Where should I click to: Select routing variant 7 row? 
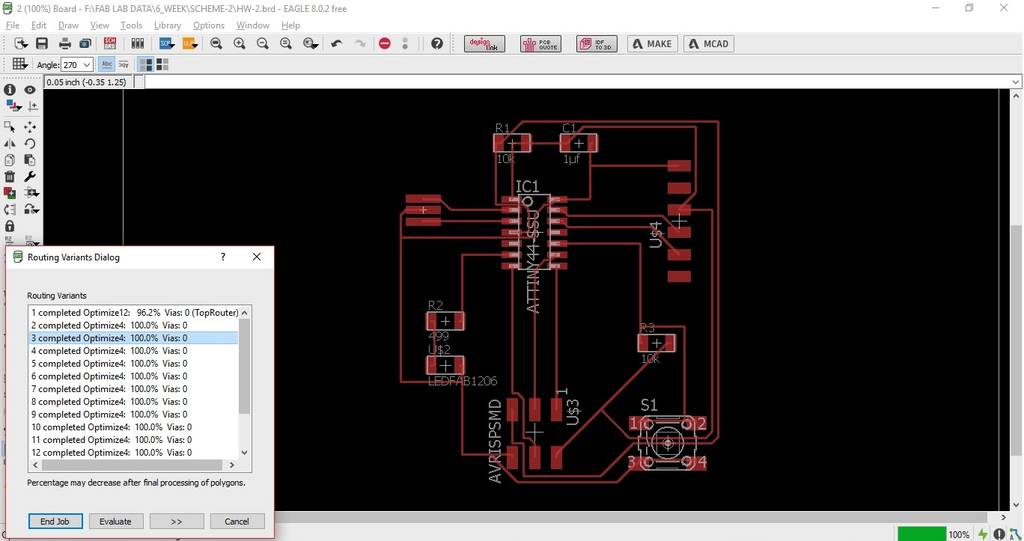coord(134,389)
